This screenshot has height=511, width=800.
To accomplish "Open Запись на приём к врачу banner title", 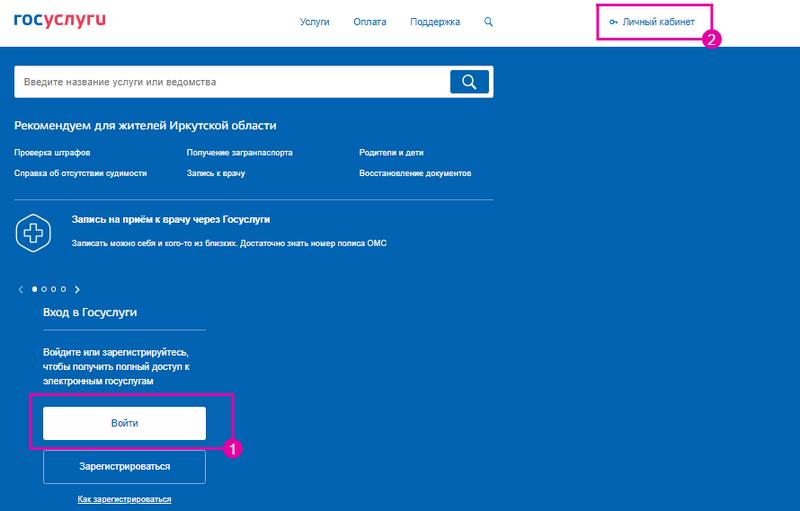I will [171, 220].
